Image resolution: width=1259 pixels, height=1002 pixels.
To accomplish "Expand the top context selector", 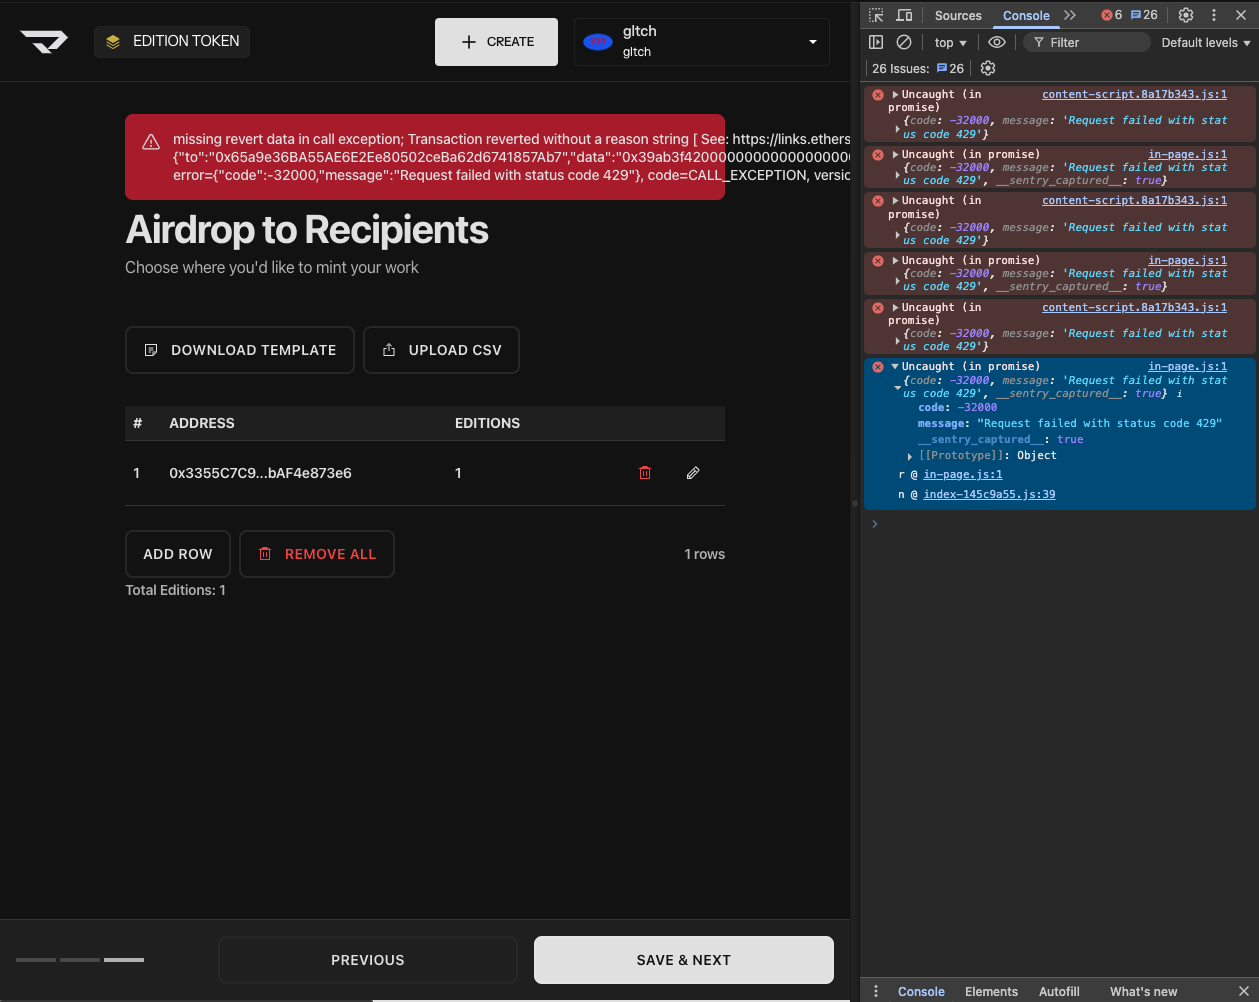I will [x=950, y=43].
